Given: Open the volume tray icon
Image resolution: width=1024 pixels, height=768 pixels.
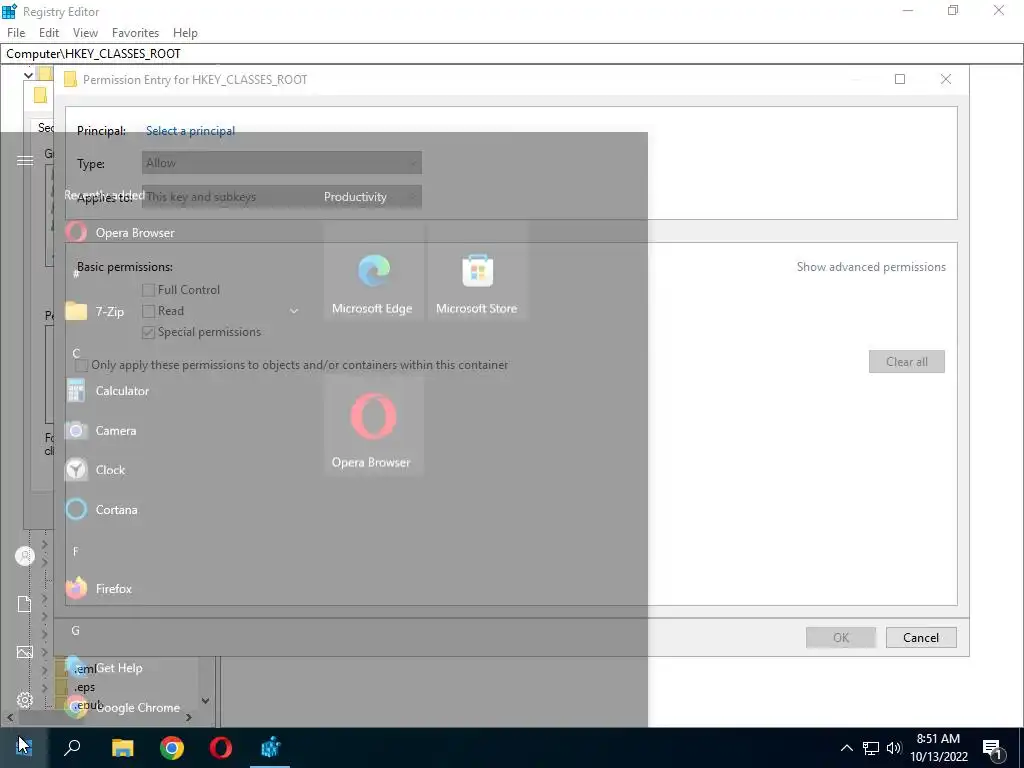Looking at the screenshot, I should (x=894, y=748).
